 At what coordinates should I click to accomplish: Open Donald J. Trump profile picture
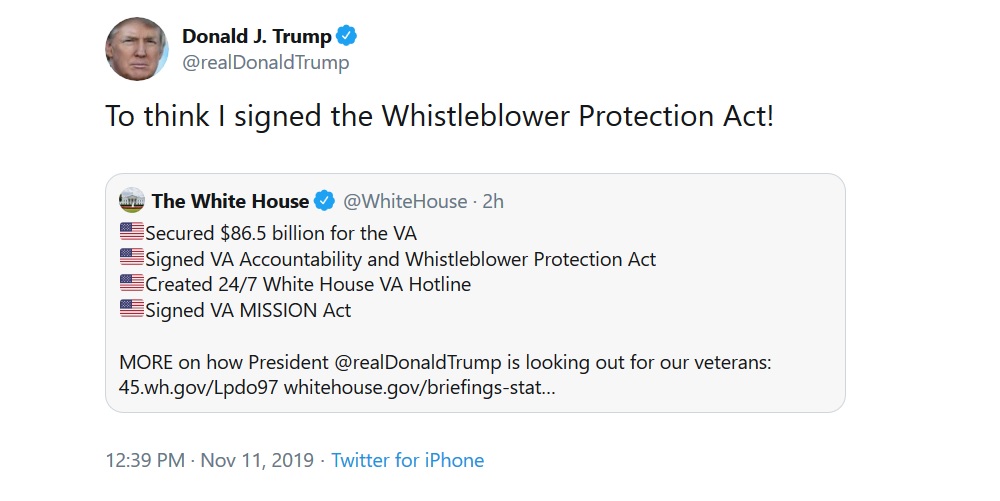point(136,49)
